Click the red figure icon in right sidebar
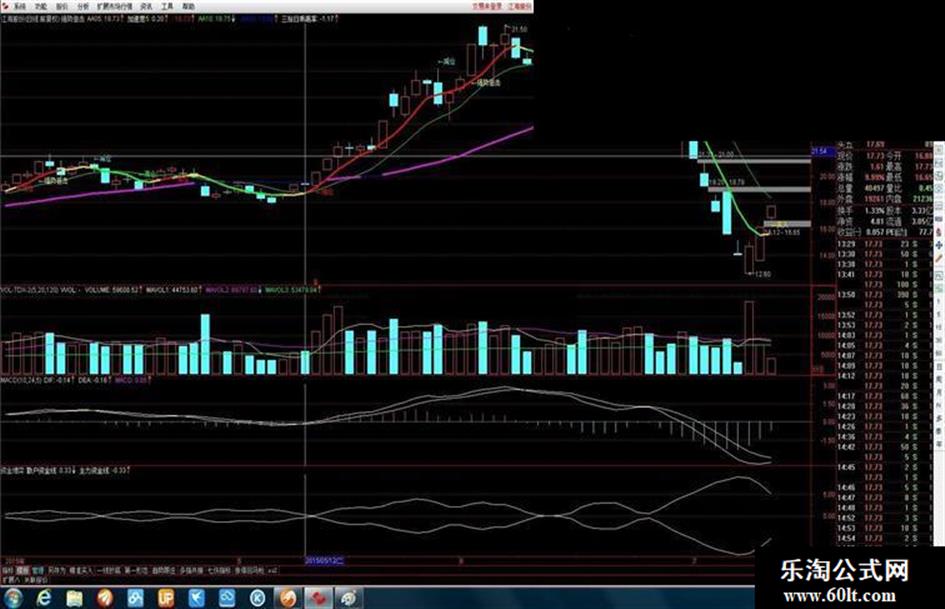The image size is (945, 609). click(939, 232)
